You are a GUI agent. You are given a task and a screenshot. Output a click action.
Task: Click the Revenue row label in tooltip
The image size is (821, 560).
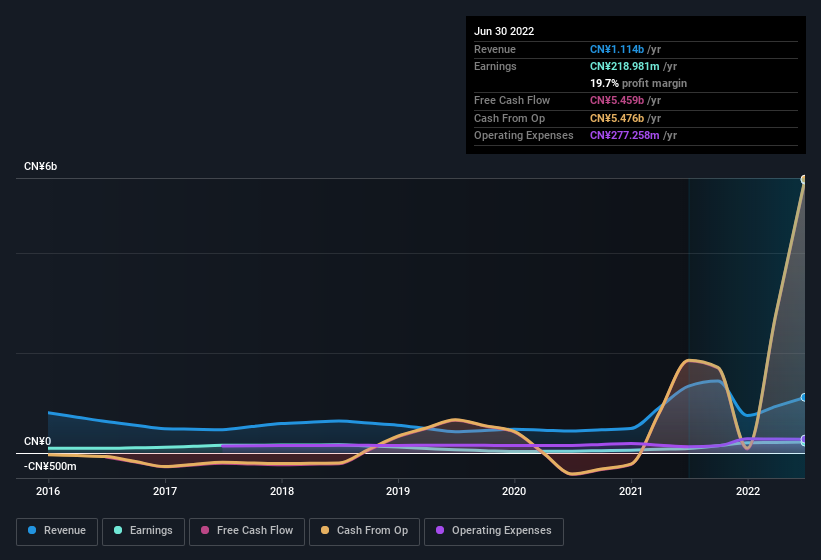[x=495, y=49]
